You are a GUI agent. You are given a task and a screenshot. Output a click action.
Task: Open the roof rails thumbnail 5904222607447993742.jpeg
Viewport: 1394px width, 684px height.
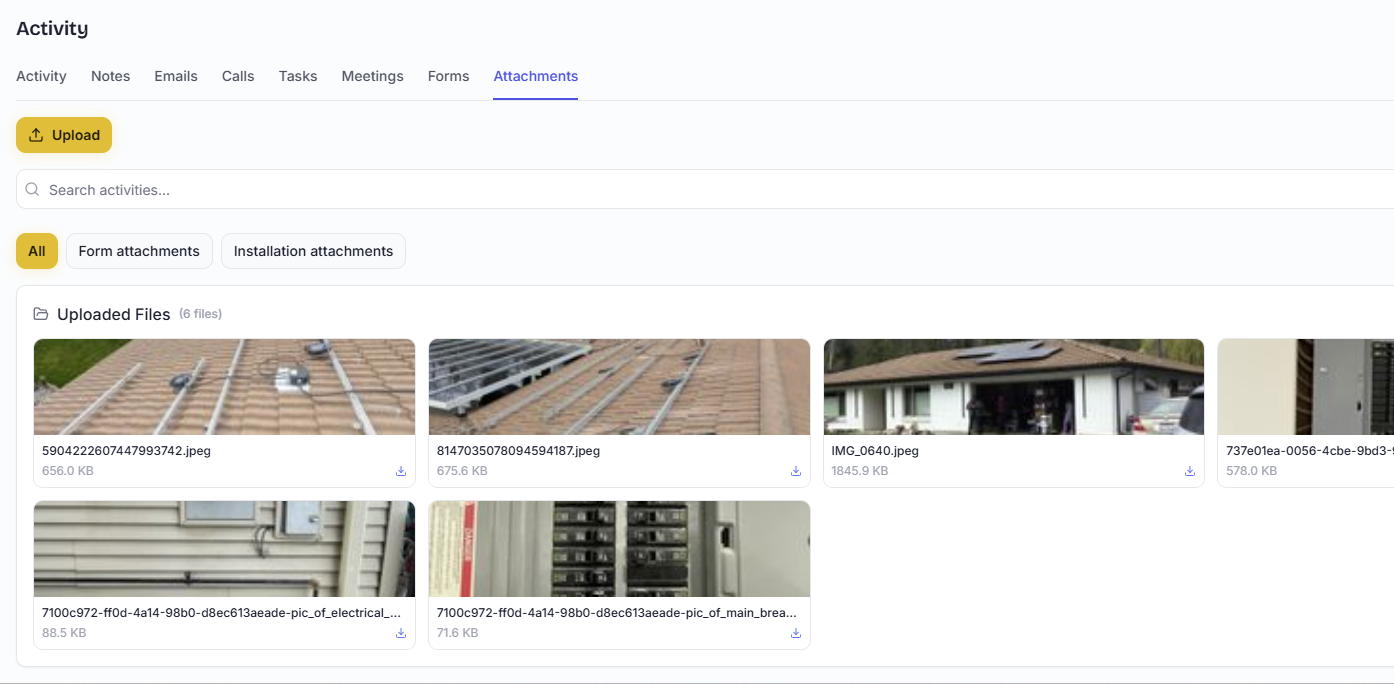coord(224,387)
